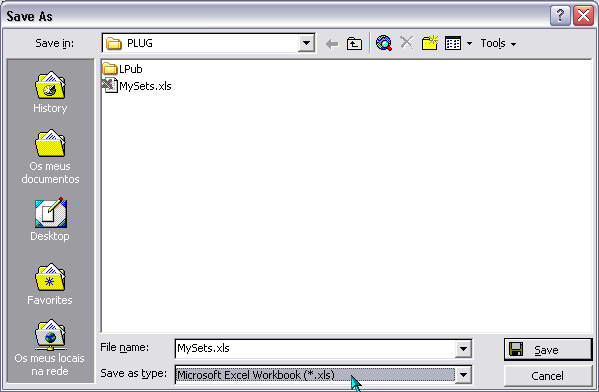The height and width of the screenshot is (392, 599).
Task: Go up one folder level
Action: pos(354,44)
